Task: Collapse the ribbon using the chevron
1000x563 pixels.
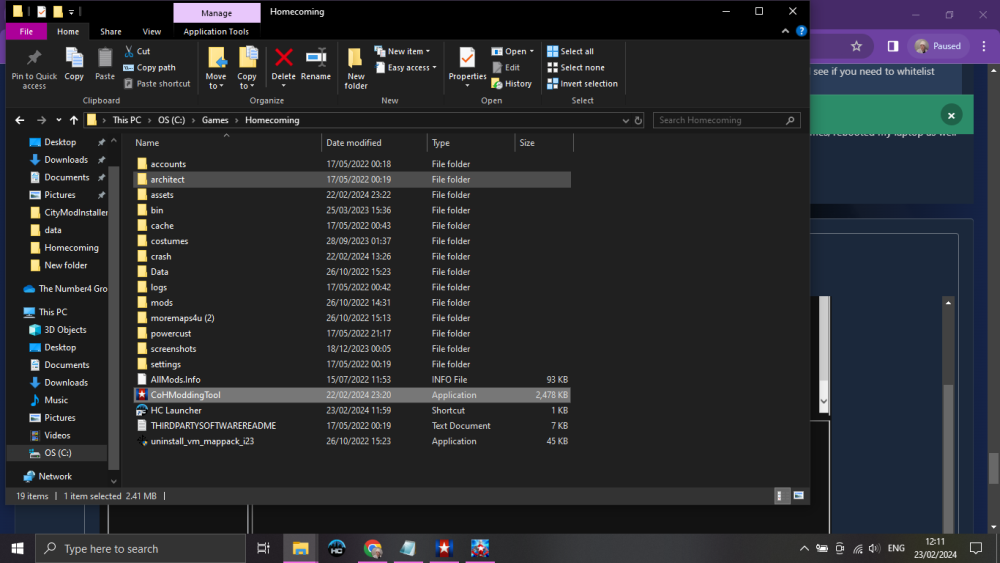Action: [x=784, y=32]
